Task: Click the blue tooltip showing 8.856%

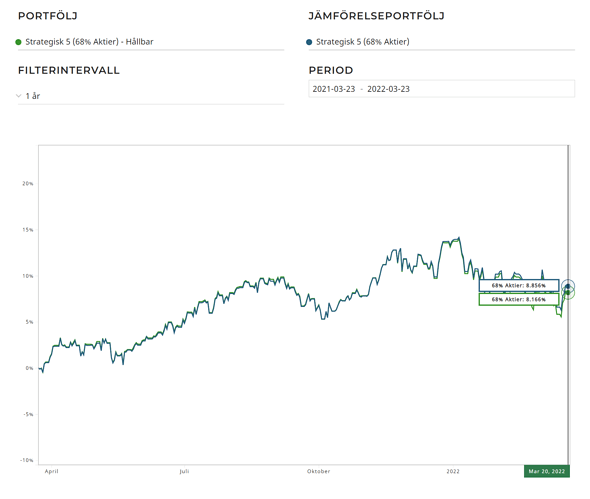Action: coord(519,286)
